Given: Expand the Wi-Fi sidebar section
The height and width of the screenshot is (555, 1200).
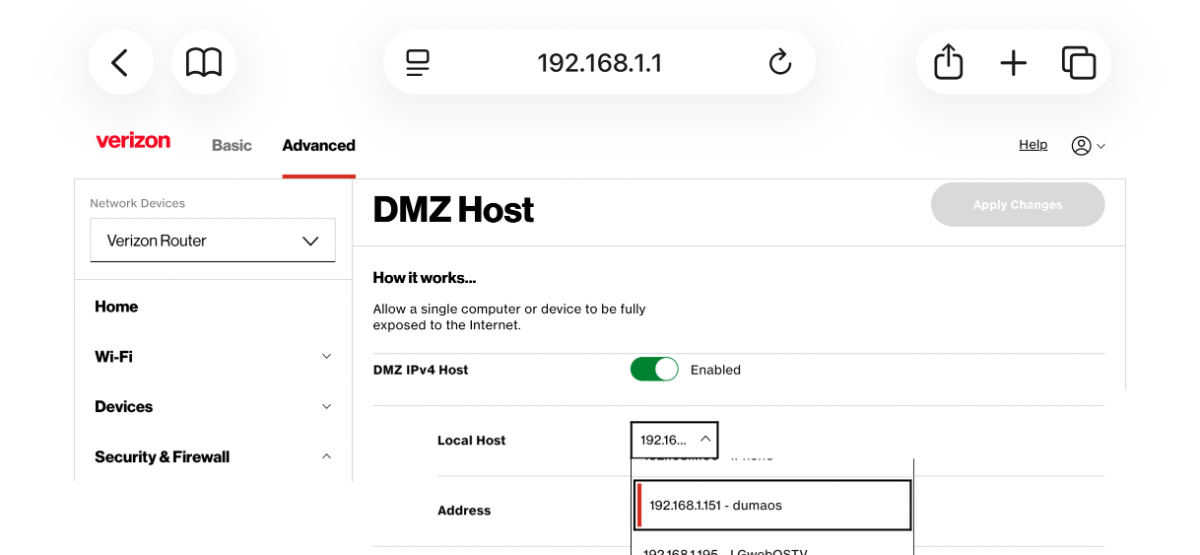Looking at the screenshot, I should (x=213, y=356).
